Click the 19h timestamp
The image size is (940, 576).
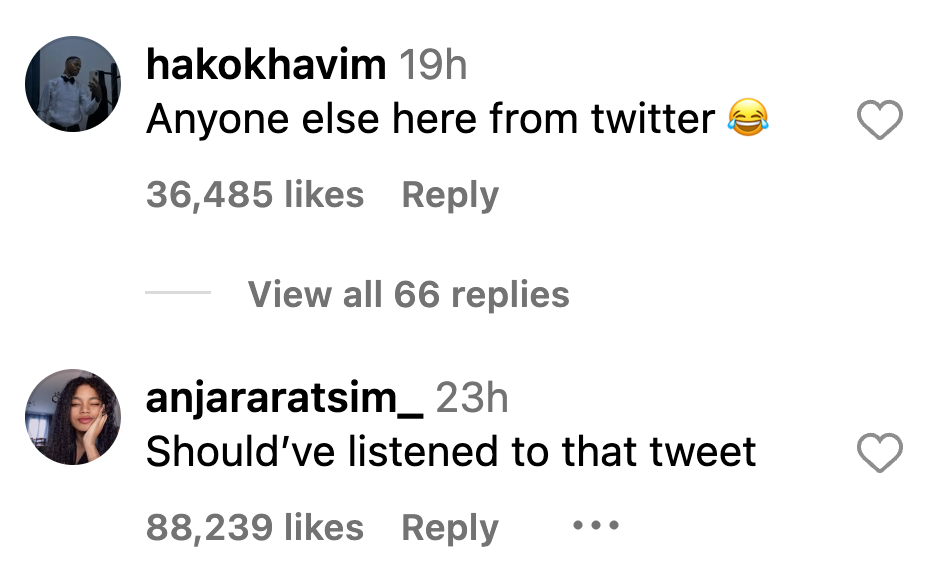(x=433, y=66)
